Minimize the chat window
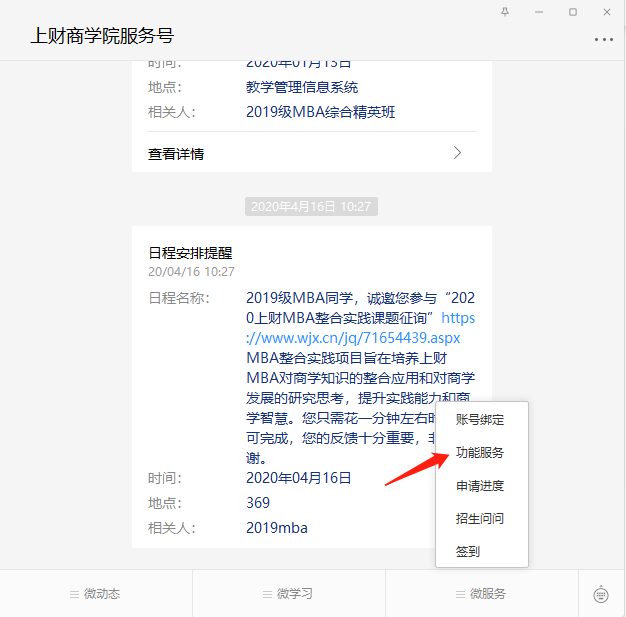The image size is (626, 617). [x=539, y=12]
